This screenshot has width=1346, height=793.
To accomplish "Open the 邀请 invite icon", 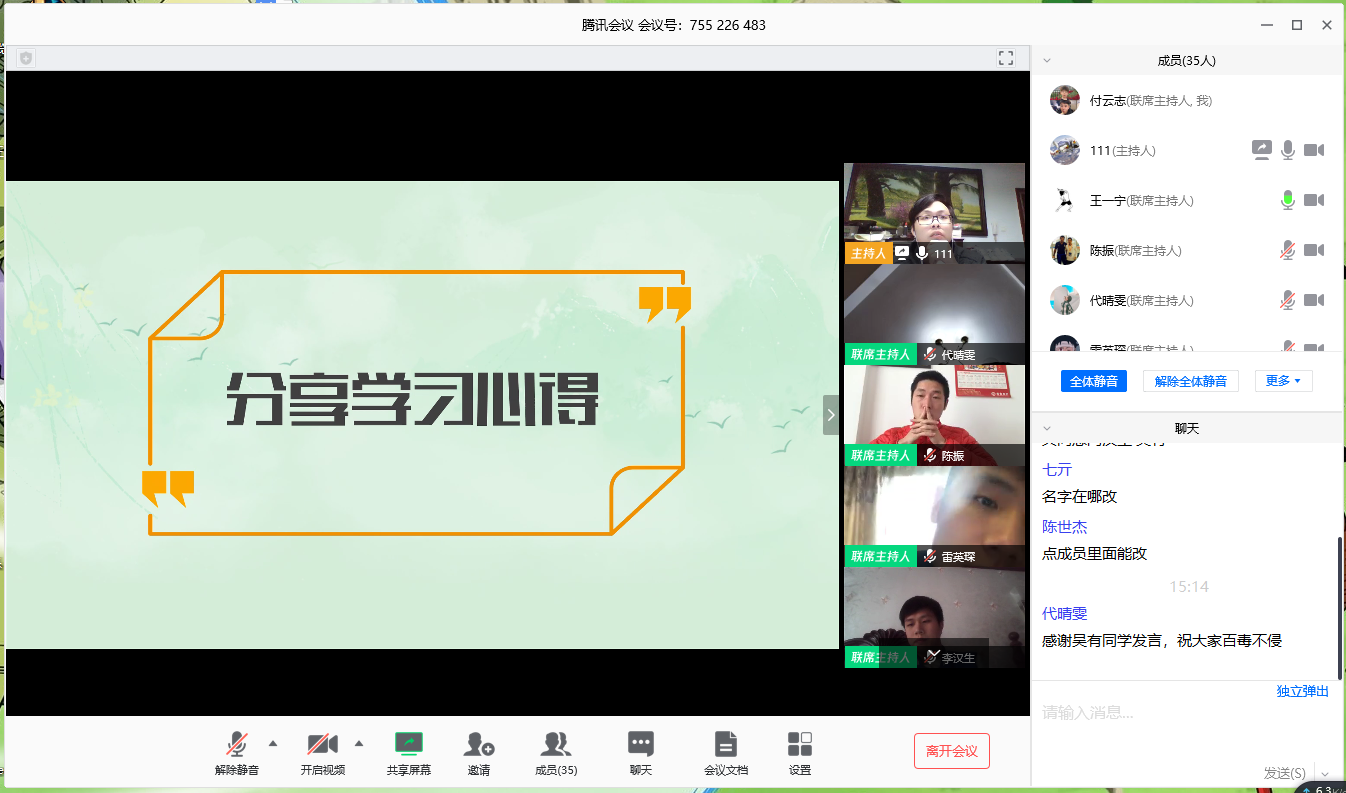I will click(479, 754).
